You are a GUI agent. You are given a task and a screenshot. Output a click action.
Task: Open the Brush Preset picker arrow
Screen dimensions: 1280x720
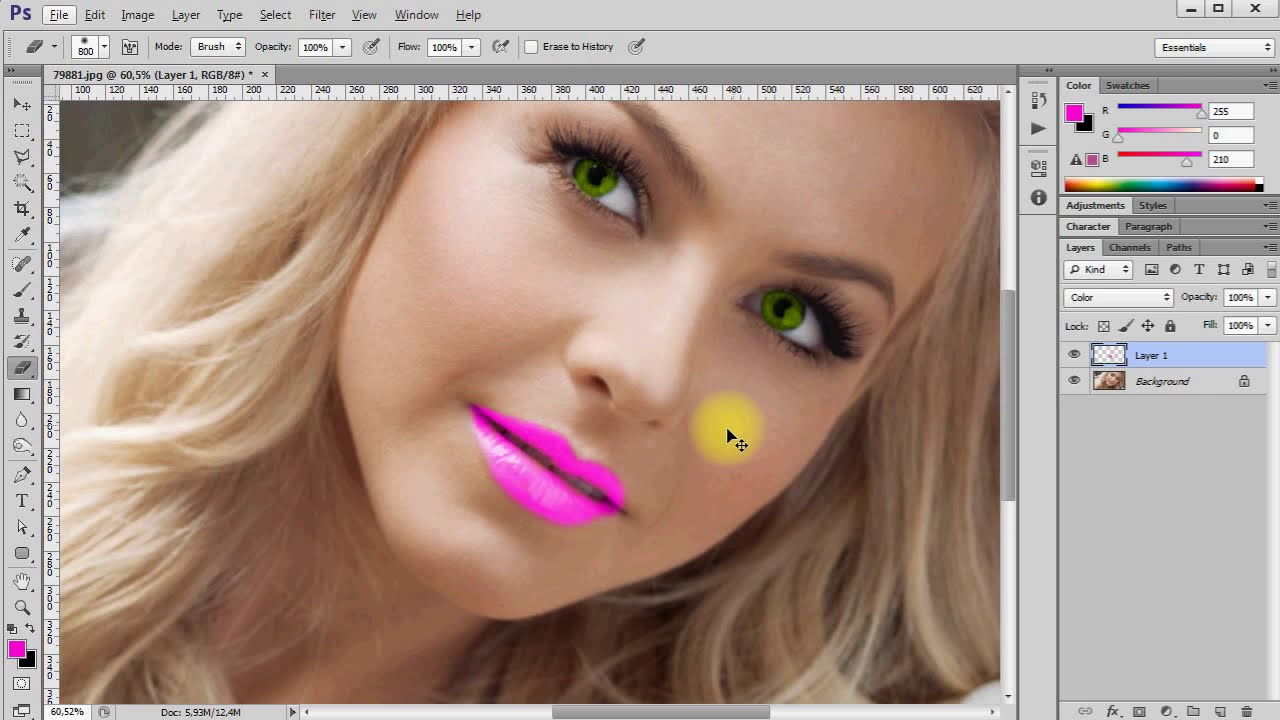click(x=103, y=47)
